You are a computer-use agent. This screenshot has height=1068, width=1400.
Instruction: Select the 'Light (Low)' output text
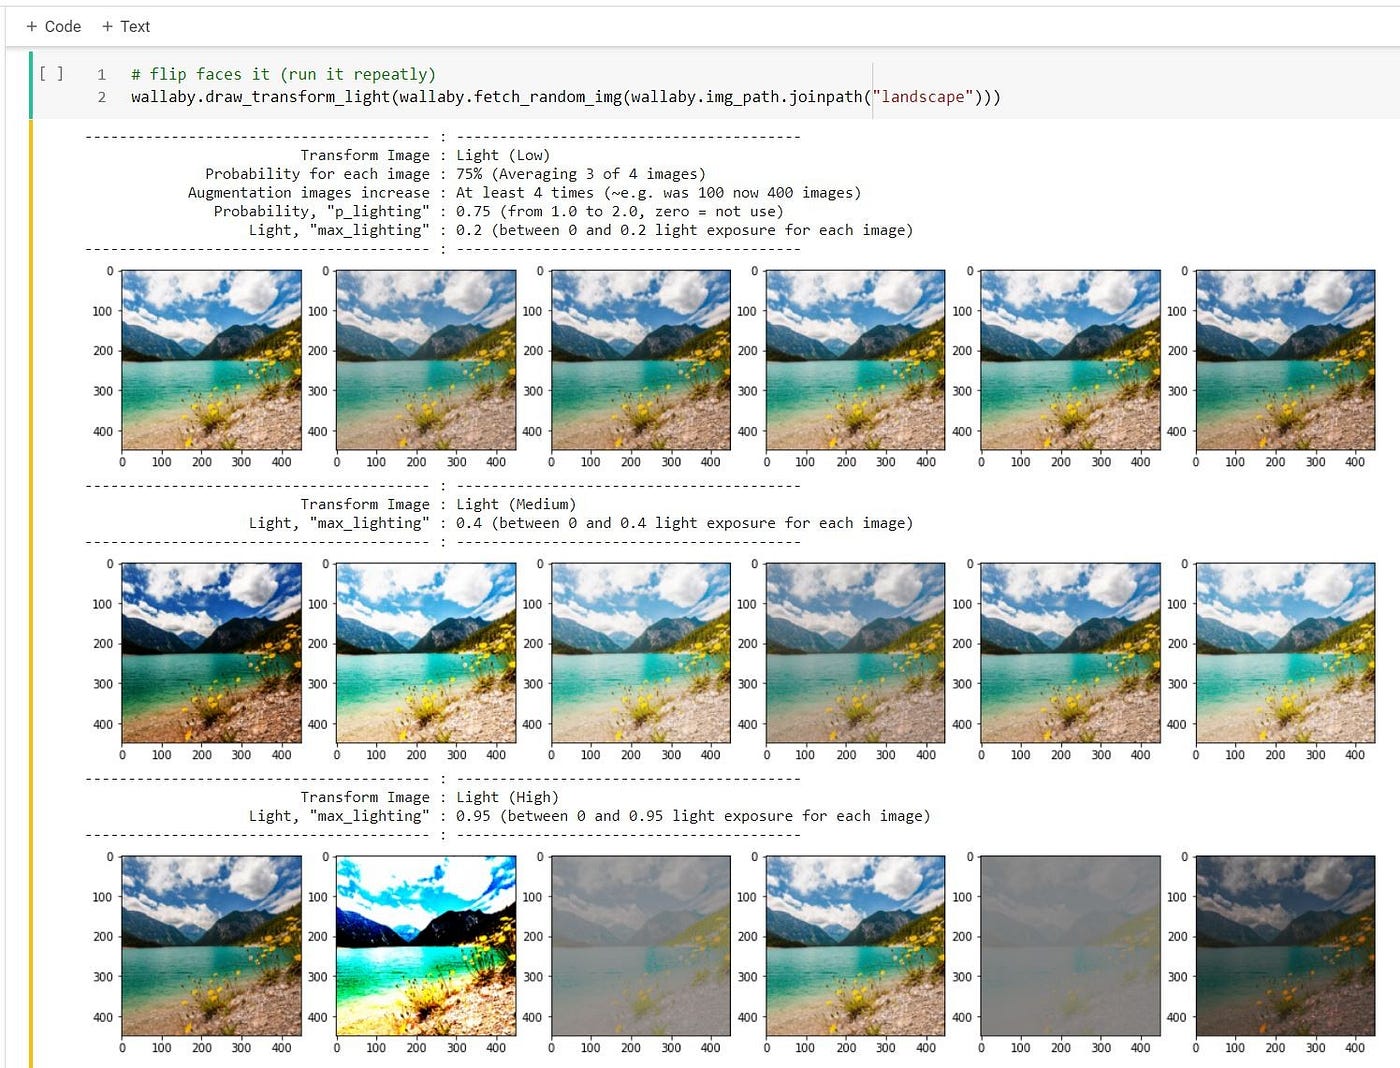click(x=503, y=155)
